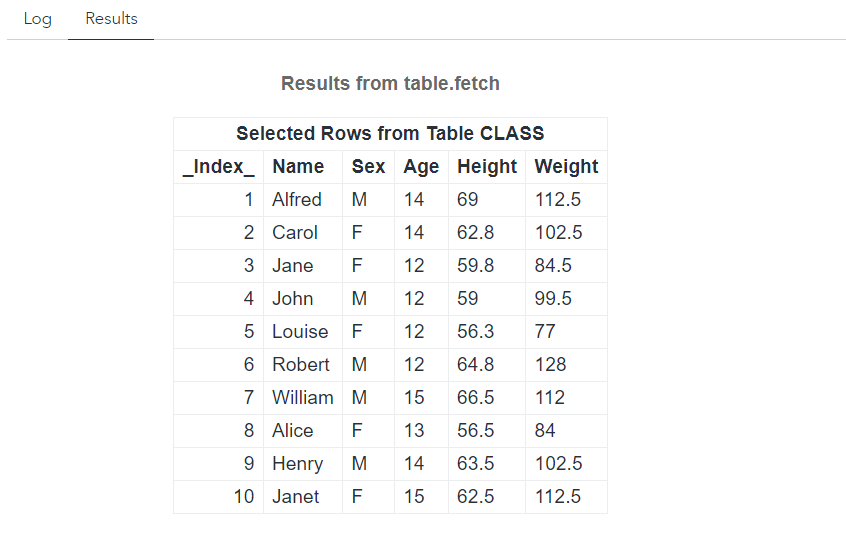Click the 'Results from table.fetch' title
This screenshot has height=553, width=846.
(x=390, y=84)
